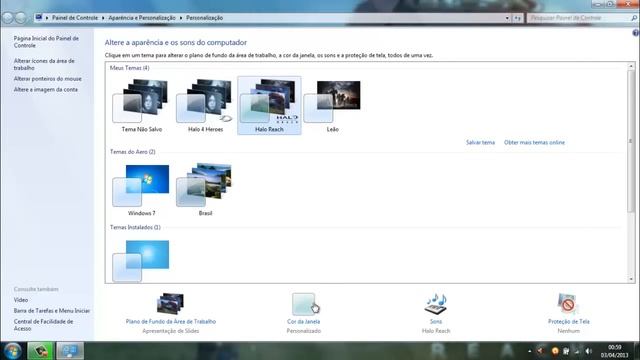Click the address bar refresh button
The image size is (640, 360).
(517, 18)
